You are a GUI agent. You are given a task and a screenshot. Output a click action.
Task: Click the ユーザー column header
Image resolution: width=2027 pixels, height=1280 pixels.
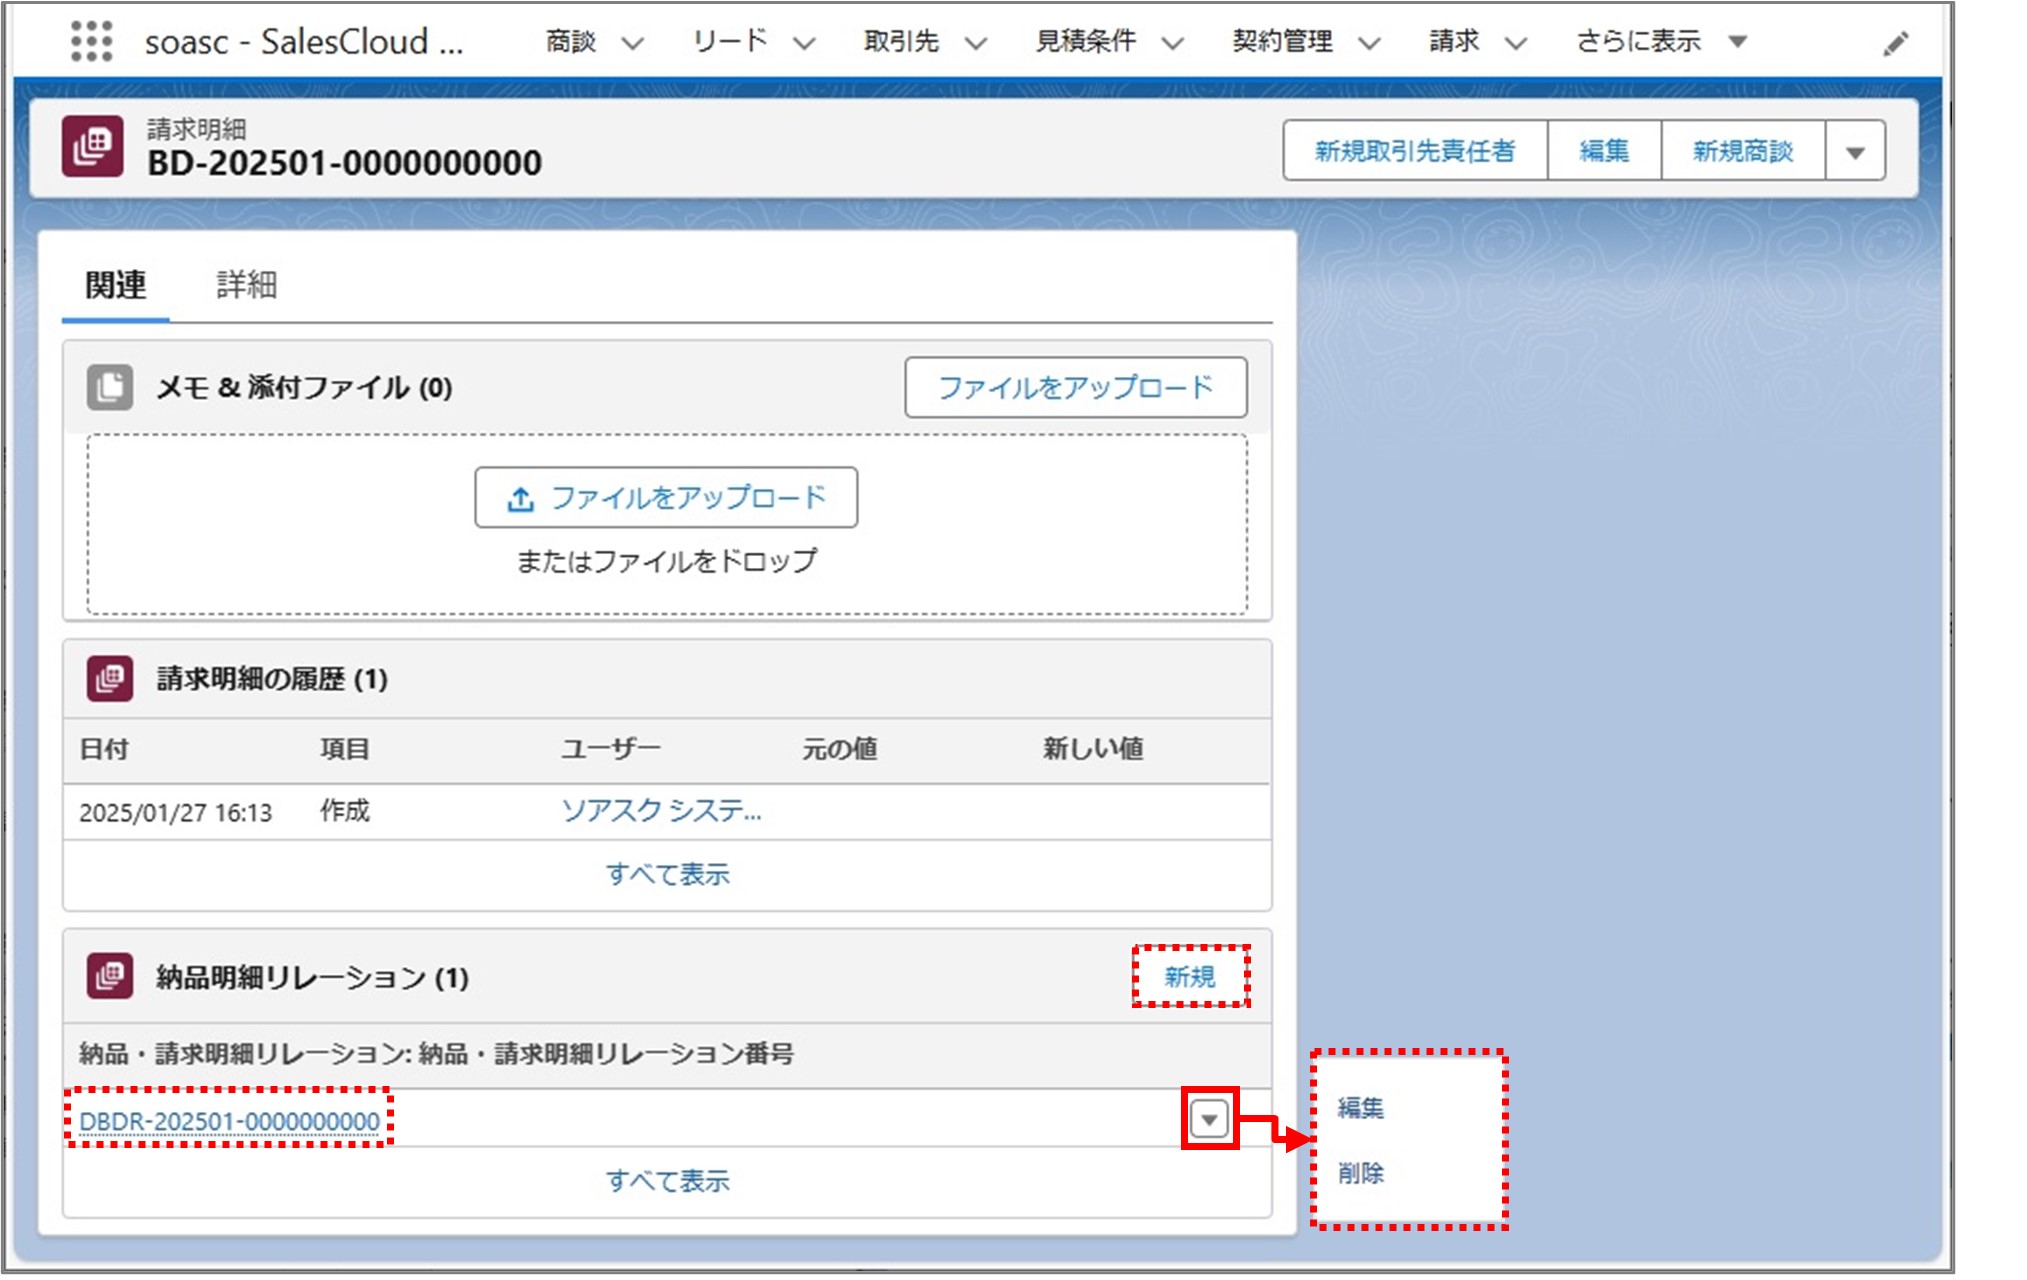pos(610,749)
